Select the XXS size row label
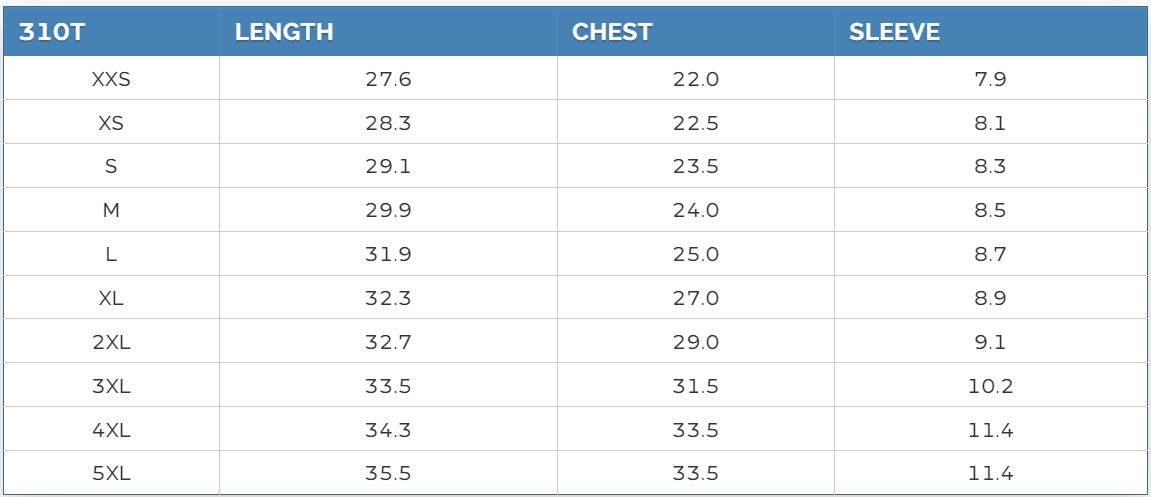The image size is (1151, 497). point(111,80)
